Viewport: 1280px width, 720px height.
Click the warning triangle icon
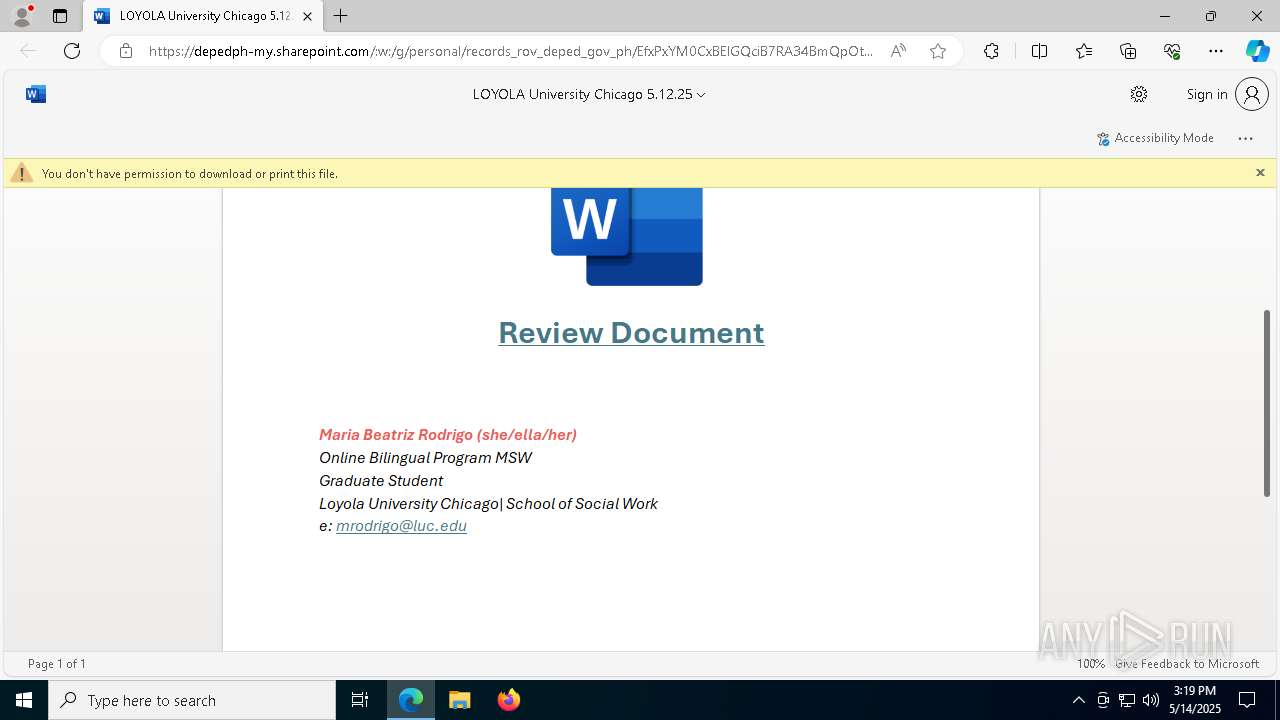[22, 173]
